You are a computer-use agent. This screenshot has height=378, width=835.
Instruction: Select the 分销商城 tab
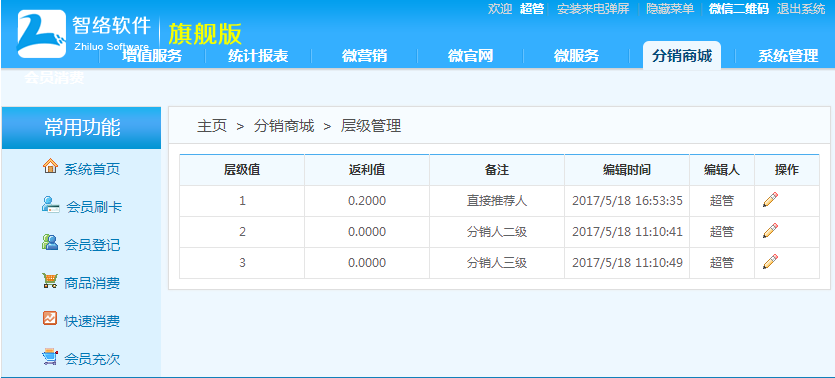pyautogui.click(x=682, y=56)
